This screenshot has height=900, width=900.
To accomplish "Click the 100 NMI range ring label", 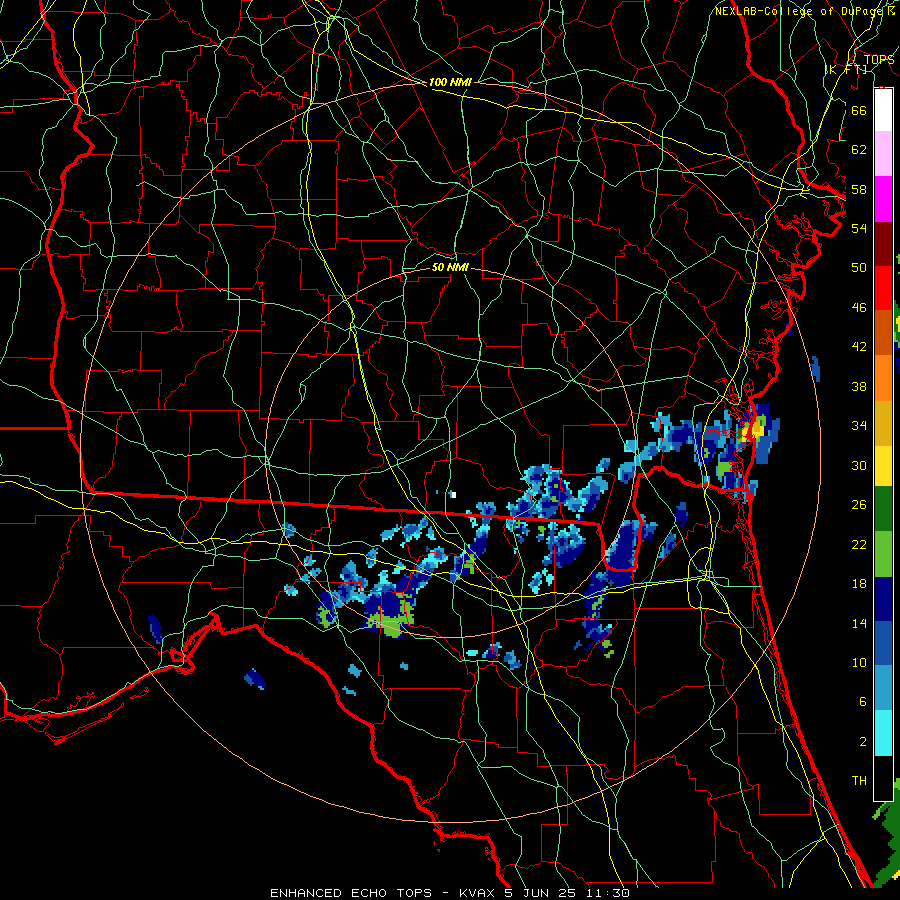I will click(450, 82).
